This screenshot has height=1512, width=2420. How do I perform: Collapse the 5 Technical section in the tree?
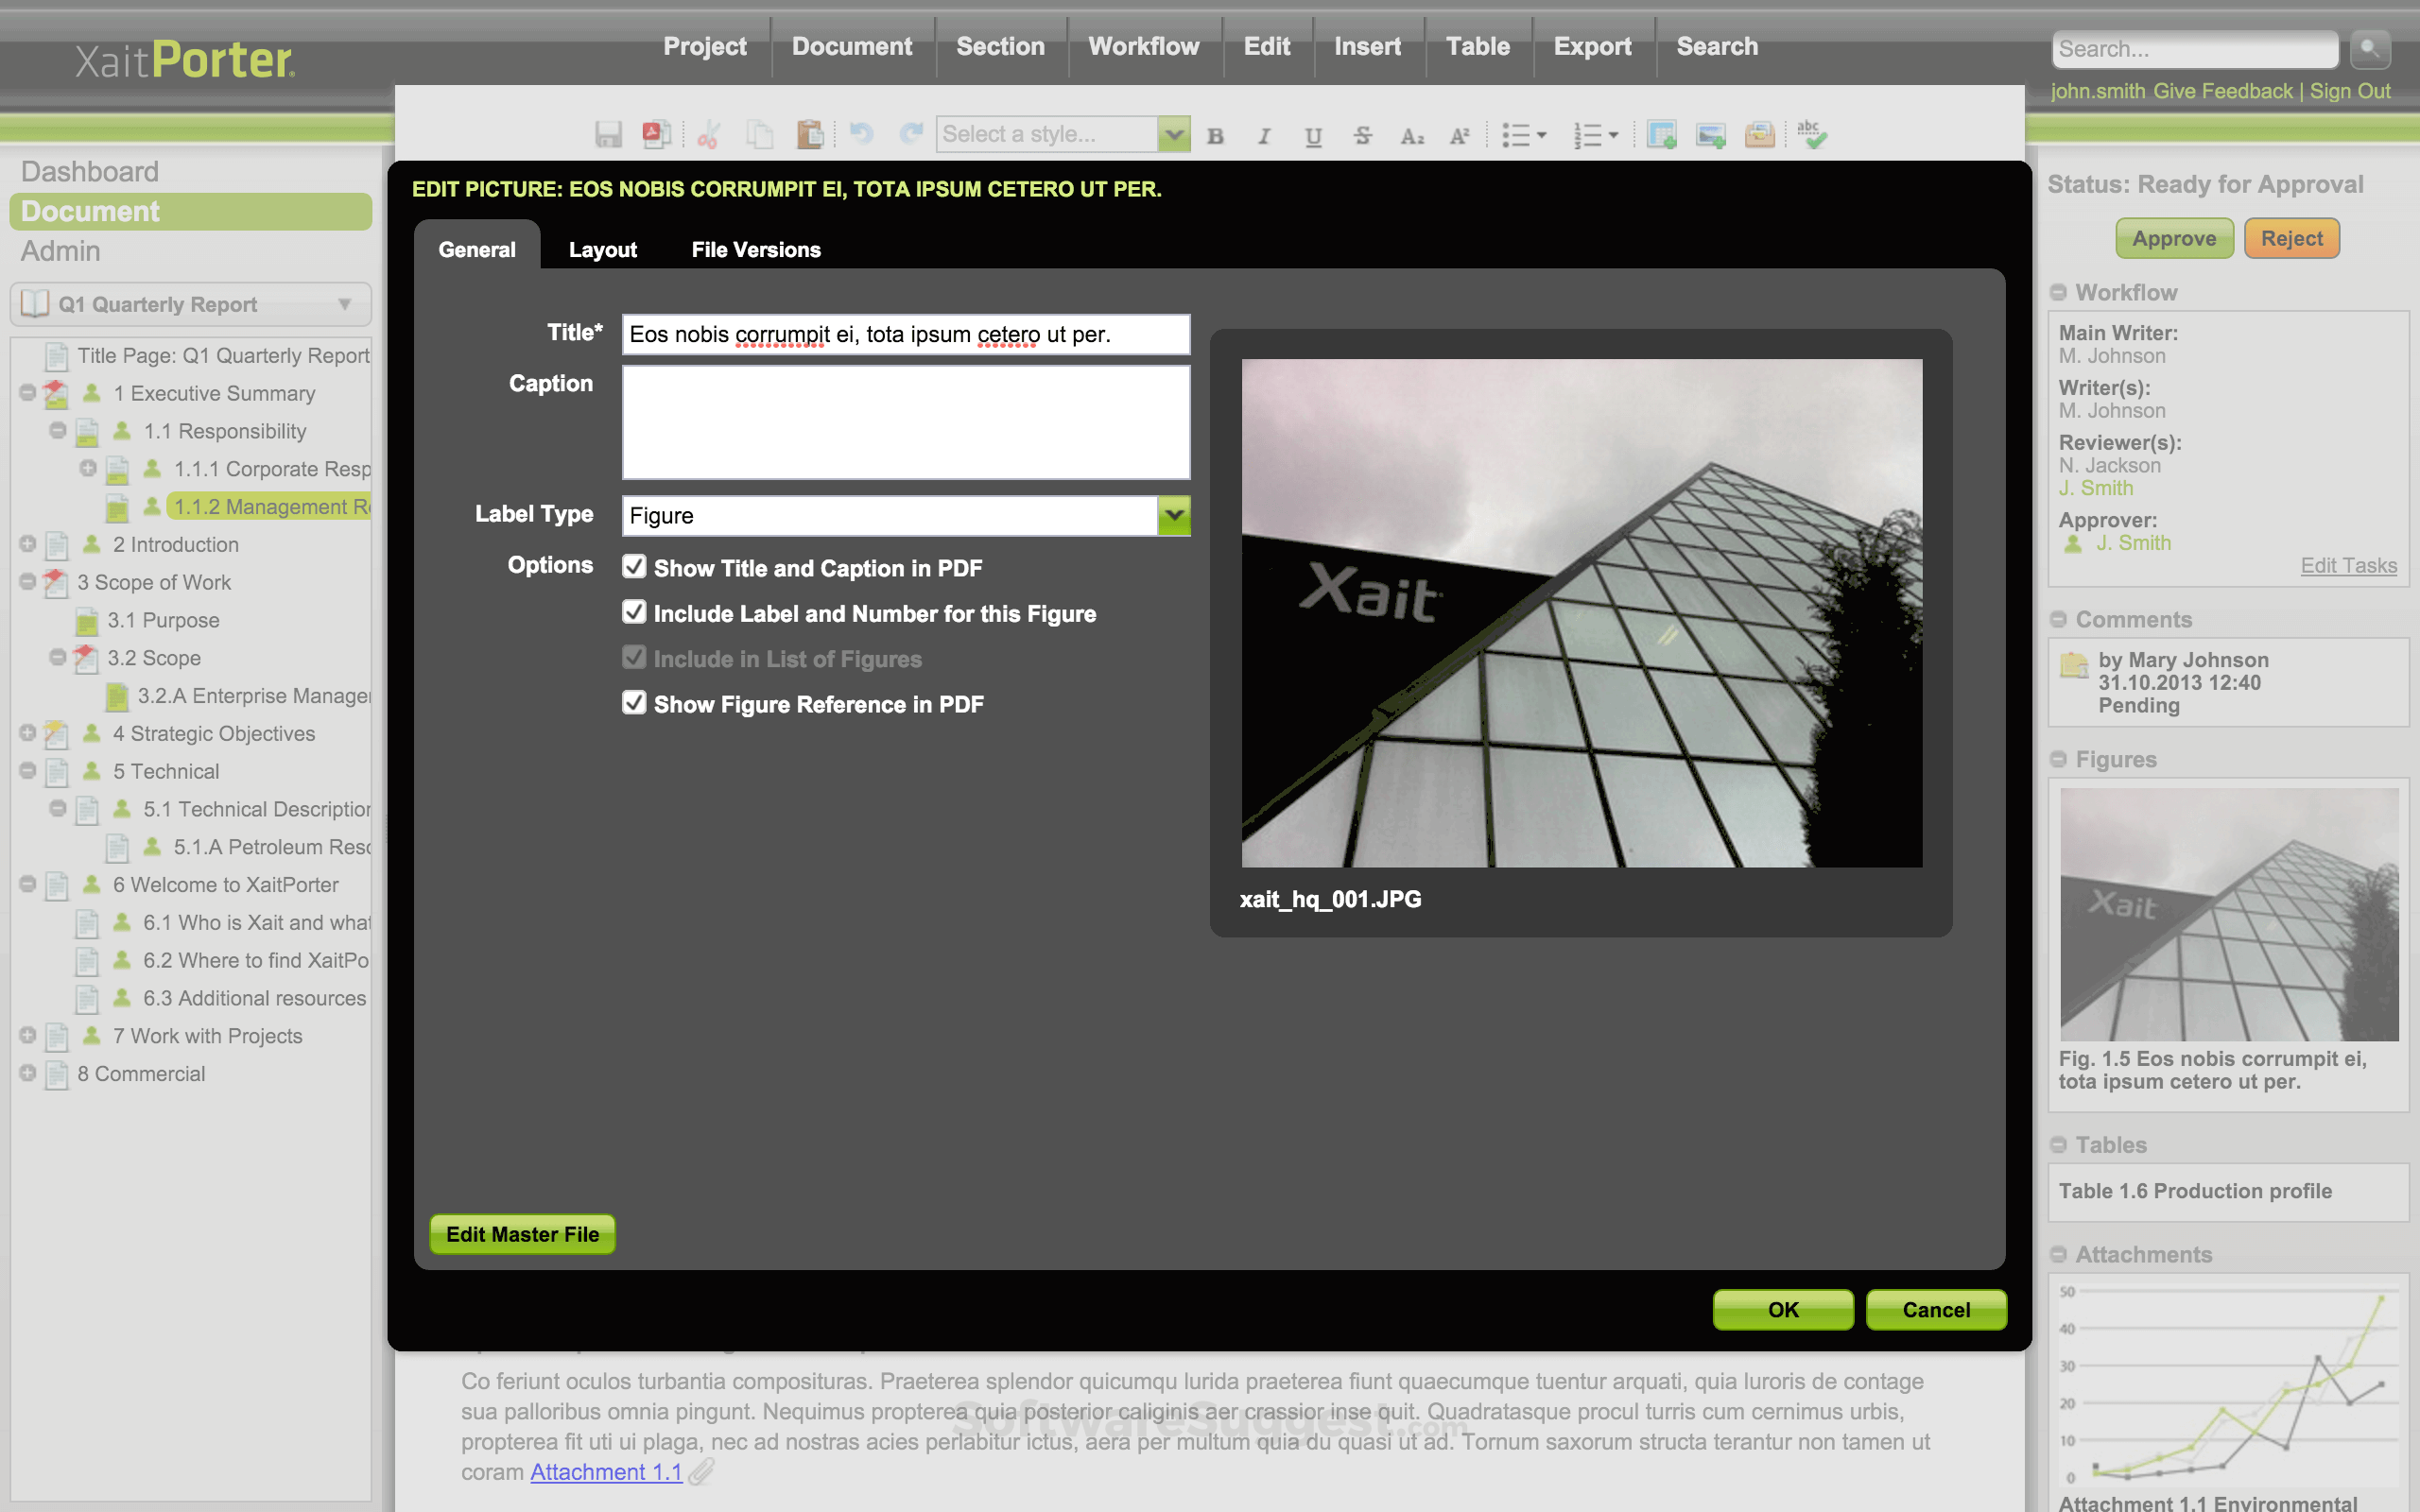click(x=27, y=771)
